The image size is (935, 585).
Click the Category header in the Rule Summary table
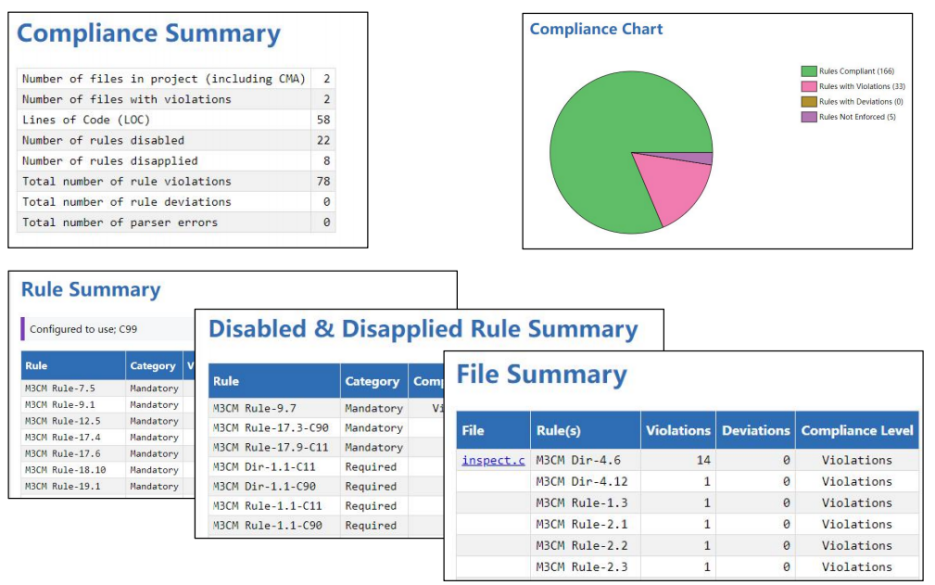(153, 366)
